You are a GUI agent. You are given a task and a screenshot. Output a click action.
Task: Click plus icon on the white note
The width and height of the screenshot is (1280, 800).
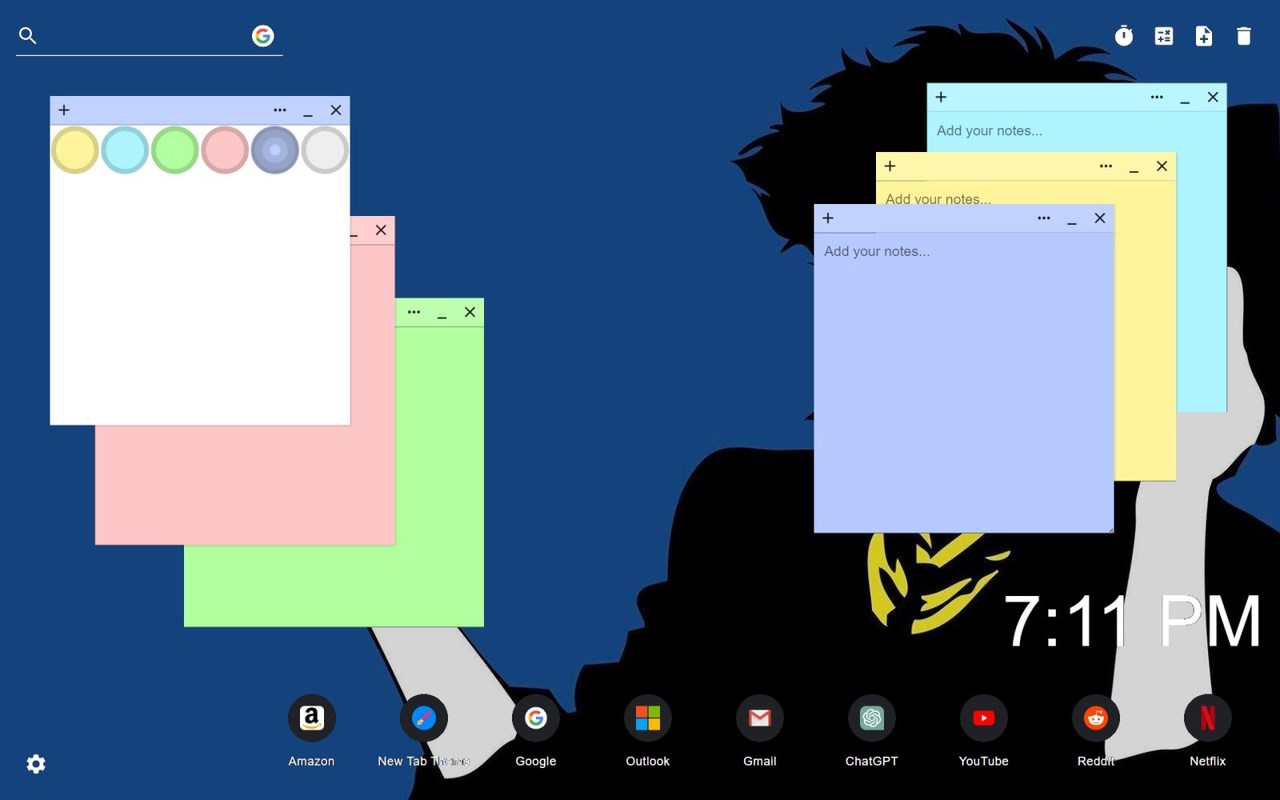(x=64, y=110)
